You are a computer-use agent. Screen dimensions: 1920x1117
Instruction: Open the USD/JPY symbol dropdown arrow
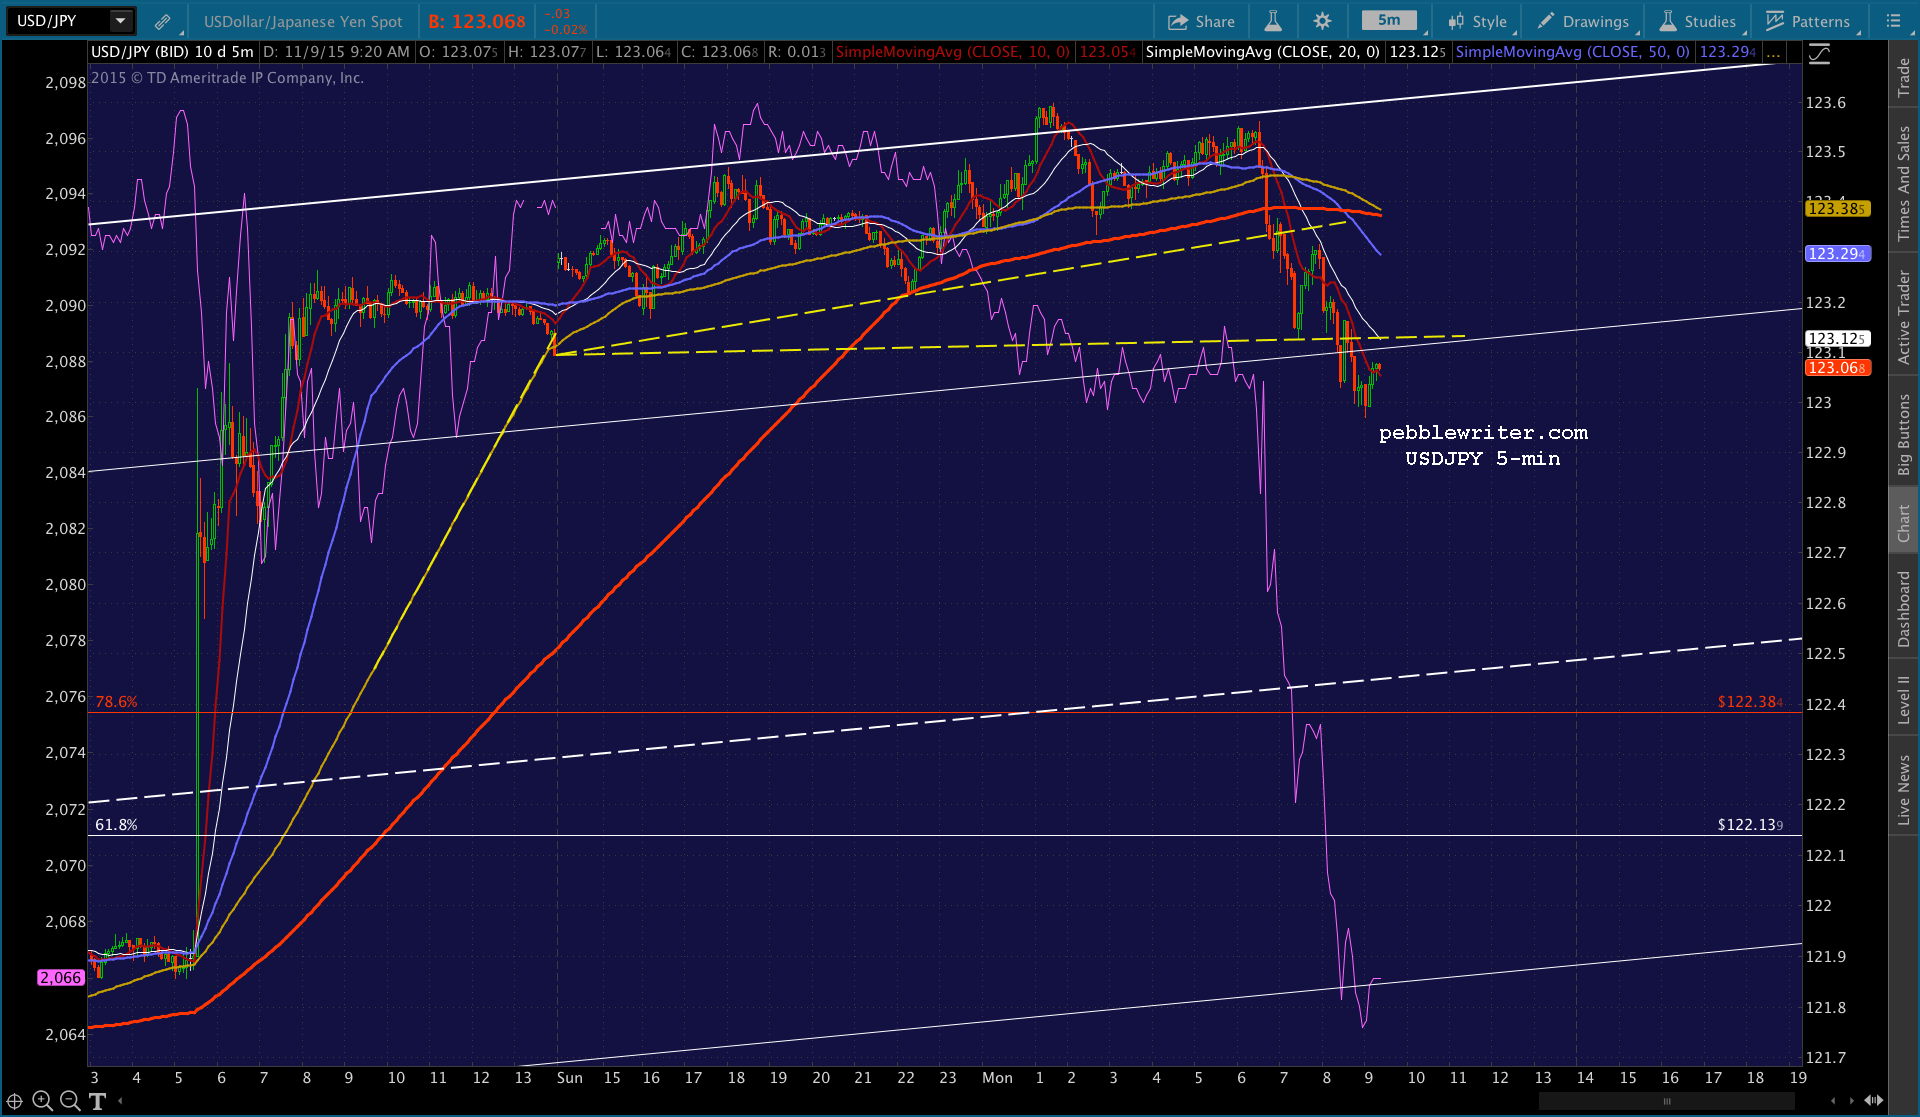pos(121,21)
